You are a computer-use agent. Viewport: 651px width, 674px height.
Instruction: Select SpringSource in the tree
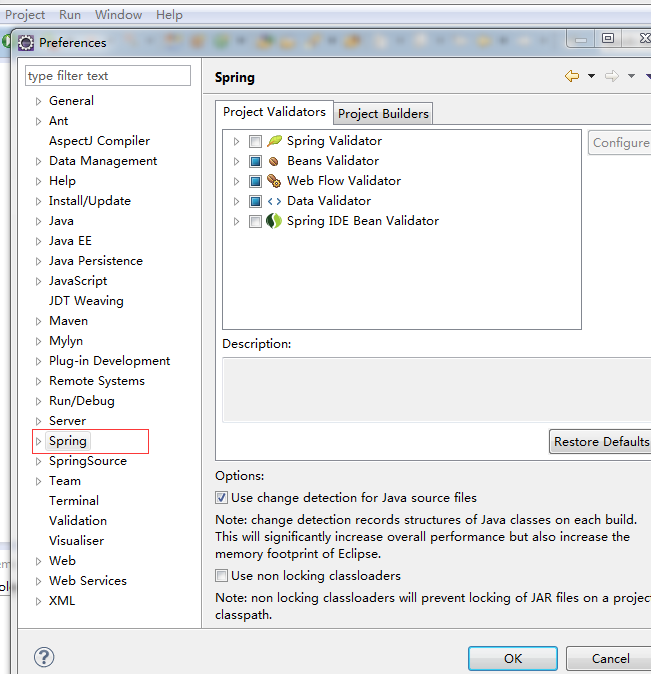88,461
